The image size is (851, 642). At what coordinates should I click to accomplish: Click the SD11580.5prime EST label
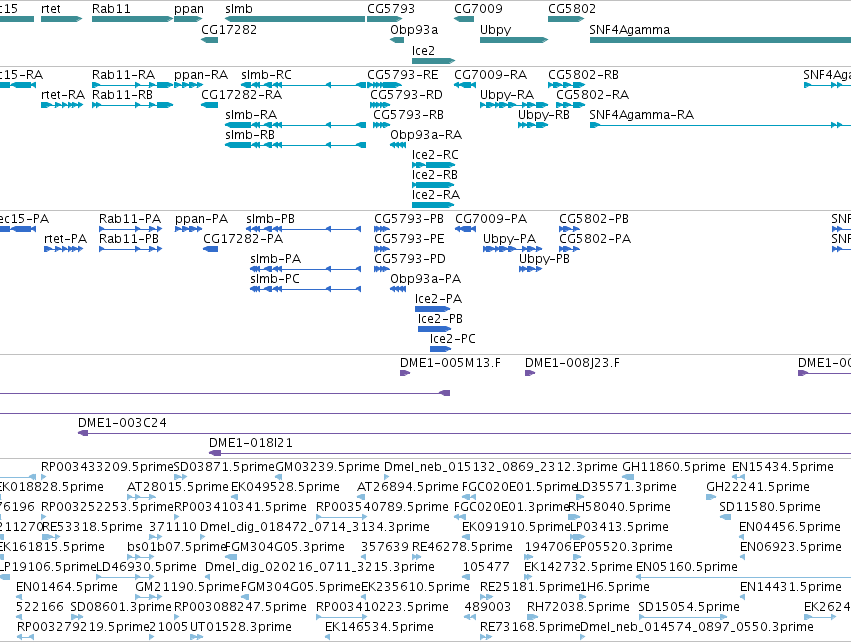(x=770, y=507)
